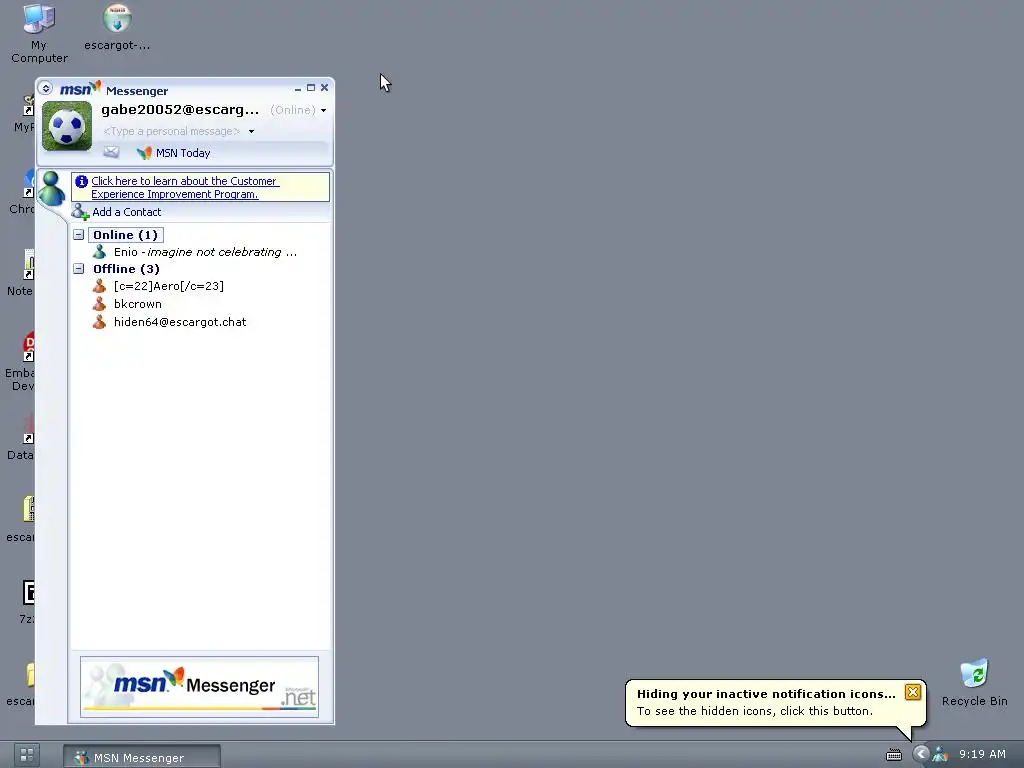Select contact hiden64@escargot.chat
Viewport: 1024px width, 768px height.
click(x=180, y=321)
